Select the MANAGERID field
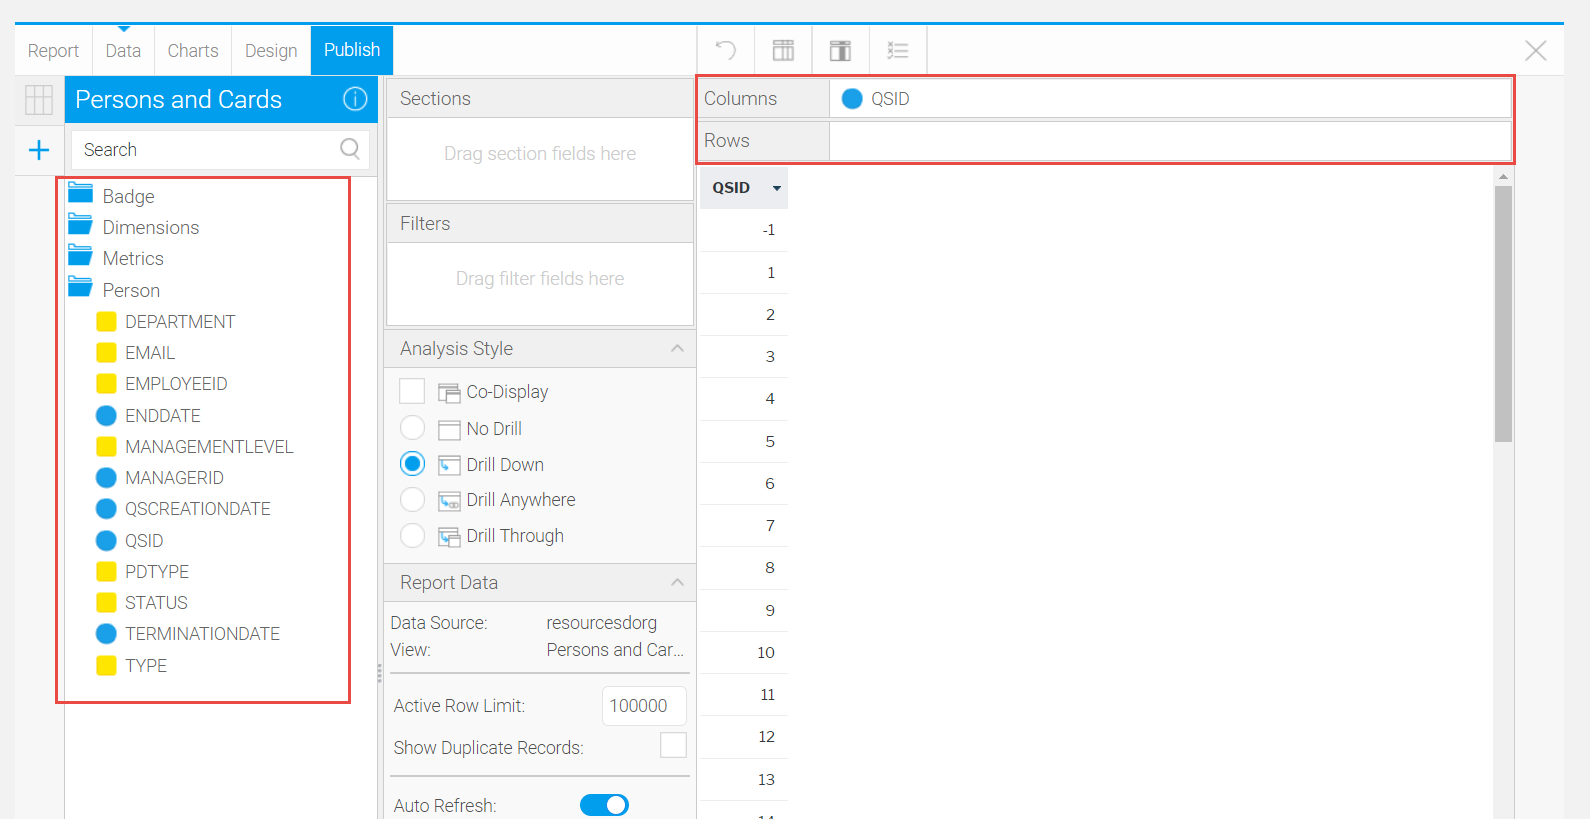Image resolution: width=1590 pixels, height=819 pixels. pyautogui.click(x=160, y=477)
